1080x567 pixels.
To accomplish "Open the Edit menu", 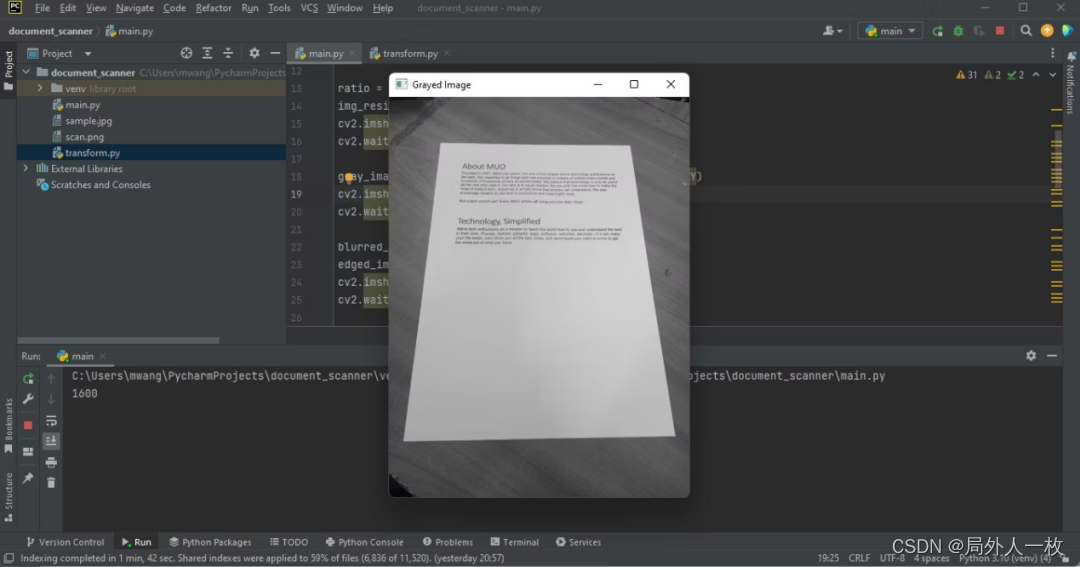I will point(68,8).
